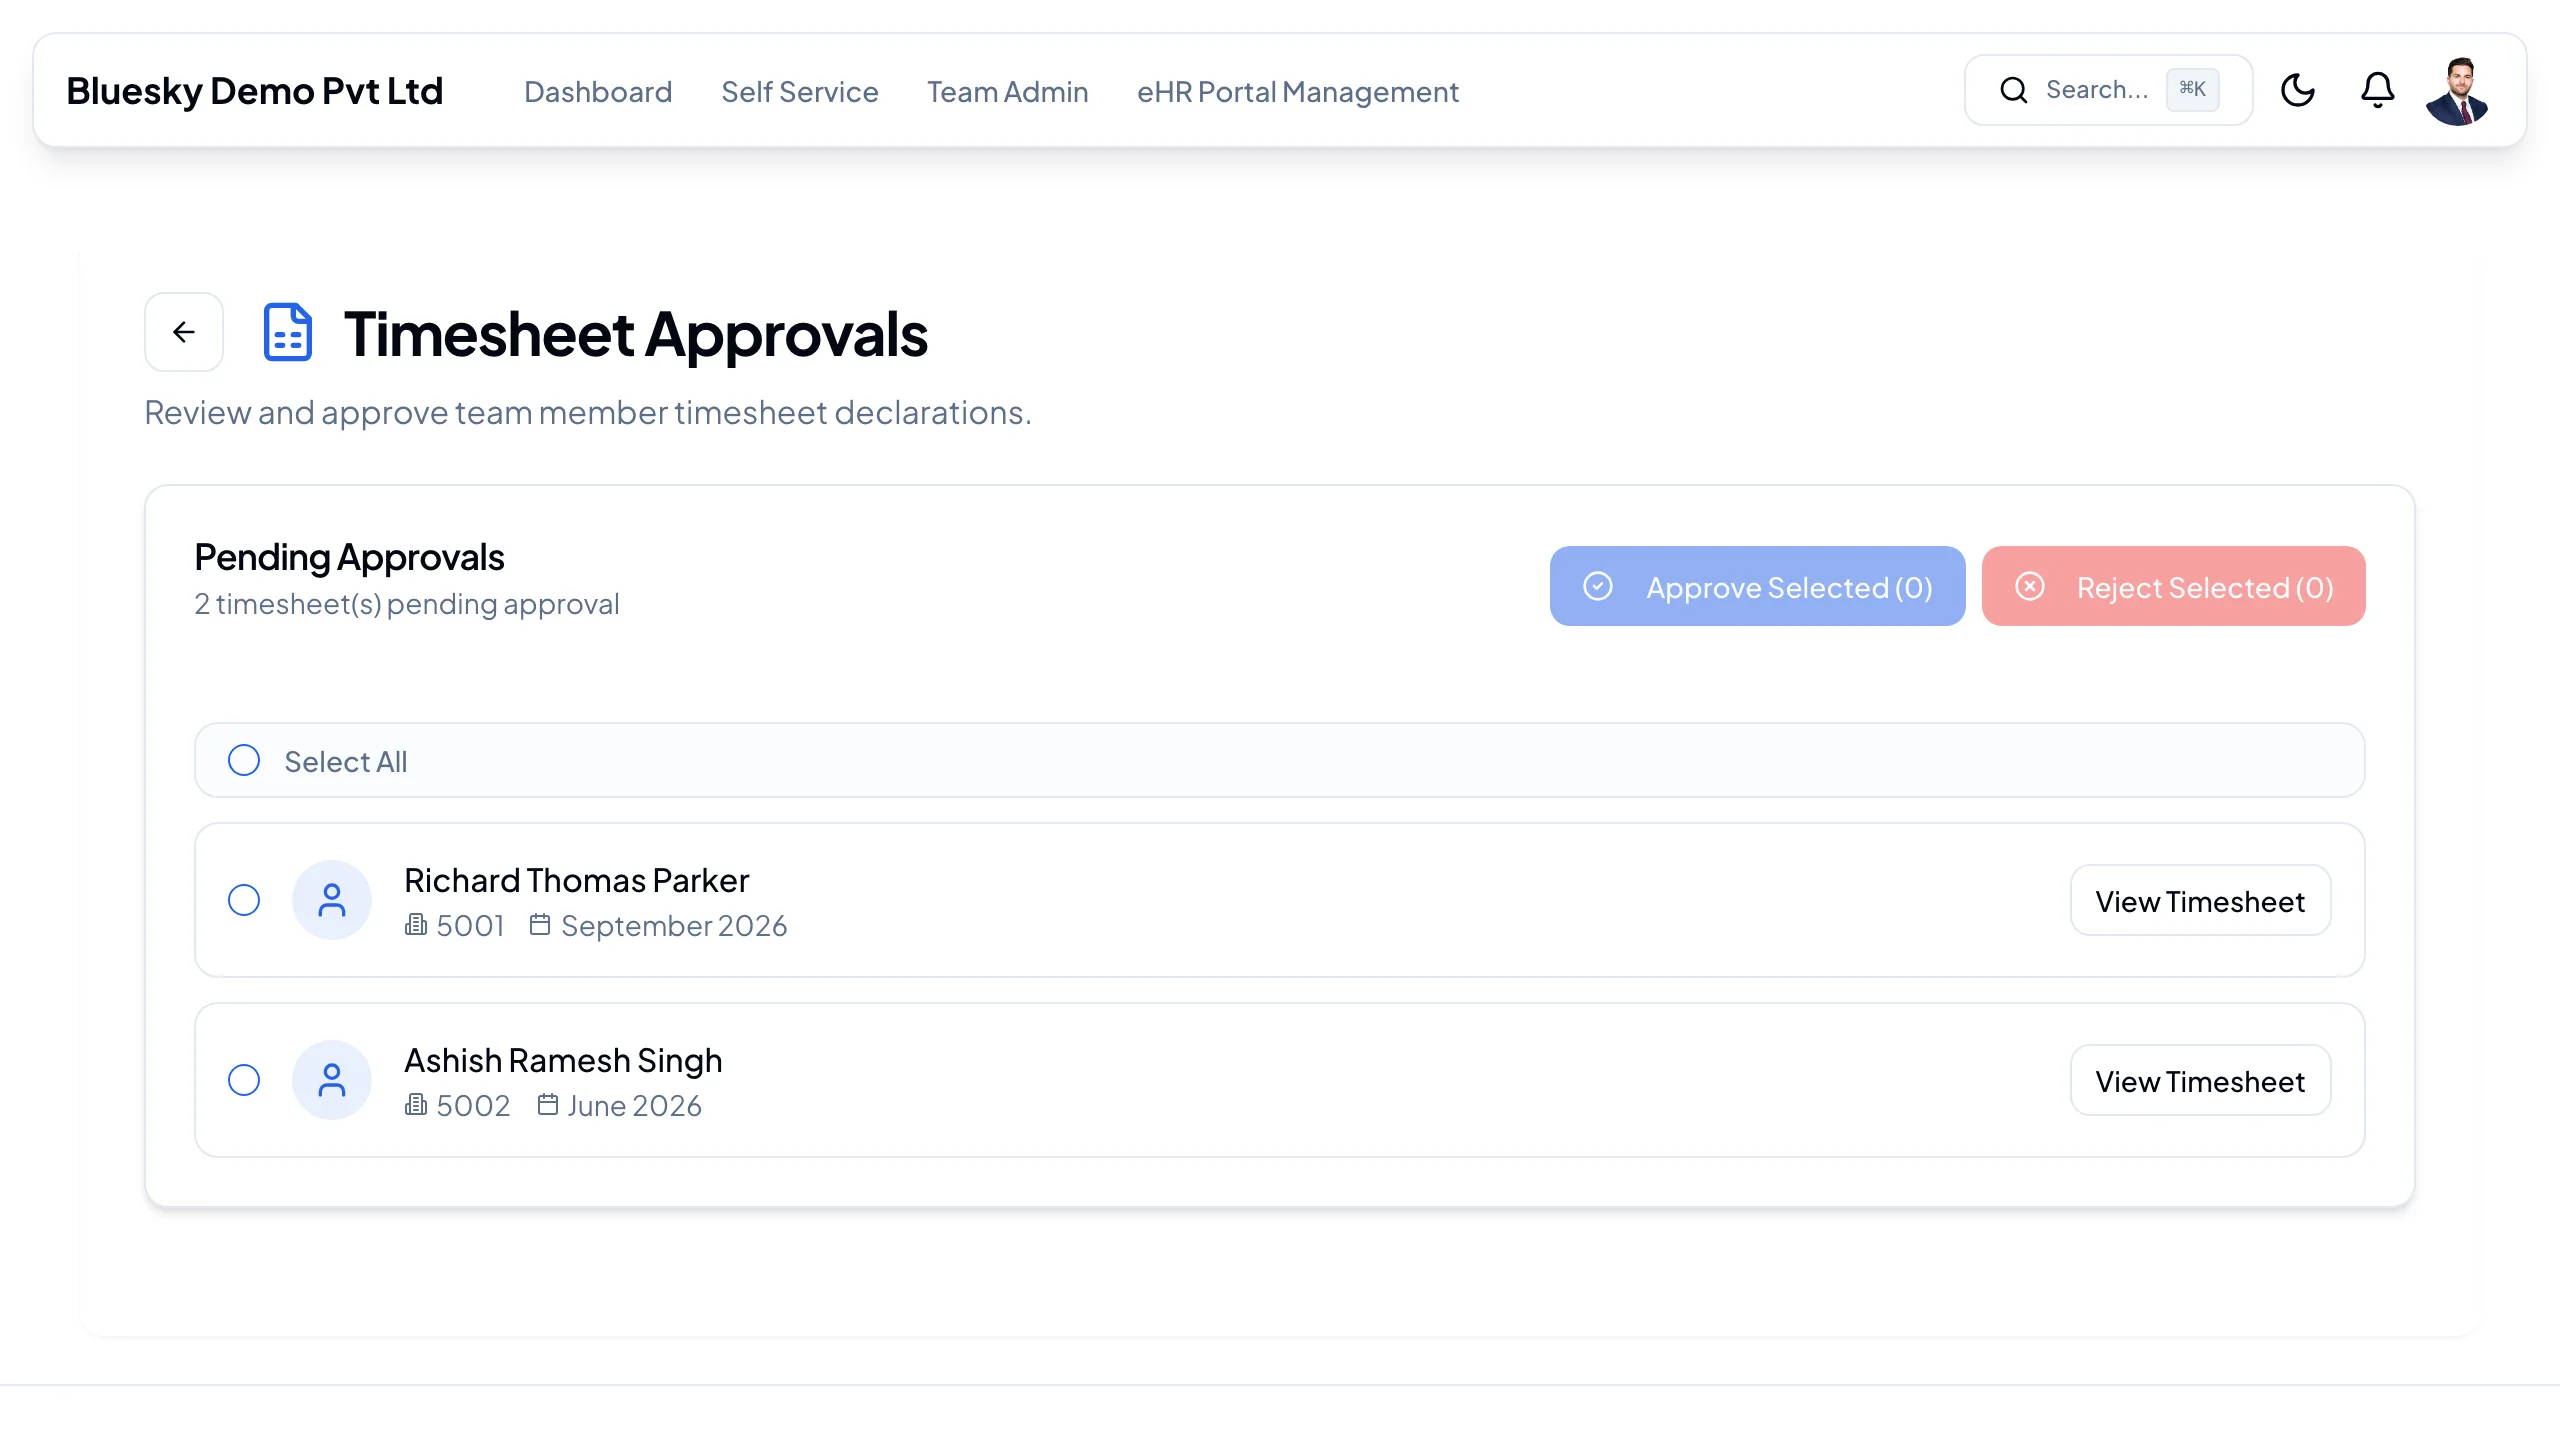The height and width of the screenshot is (1440, 2560).
Task: Open user profile avatar menu
Action: pyautogui.click(x=2457, y=91)
